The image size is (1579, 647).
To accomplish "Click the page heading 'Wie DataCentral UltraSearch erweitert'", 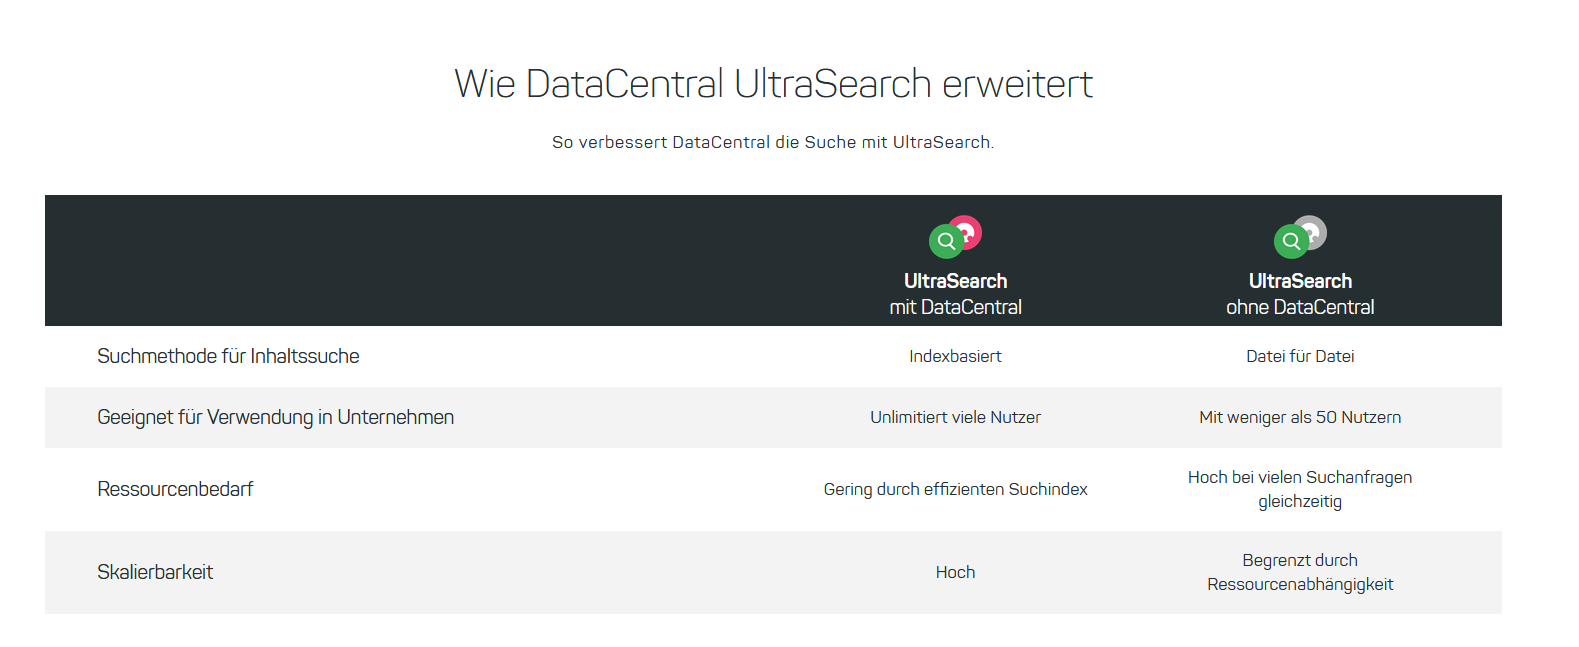I will (773, 84).
